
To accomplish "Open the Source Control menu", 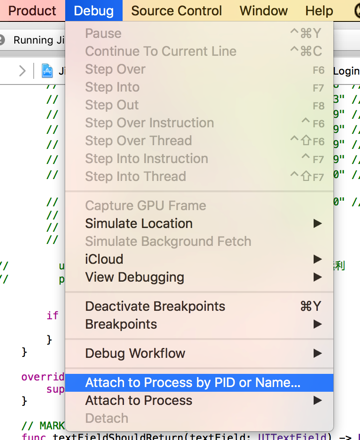I will [x=176, y=11].
